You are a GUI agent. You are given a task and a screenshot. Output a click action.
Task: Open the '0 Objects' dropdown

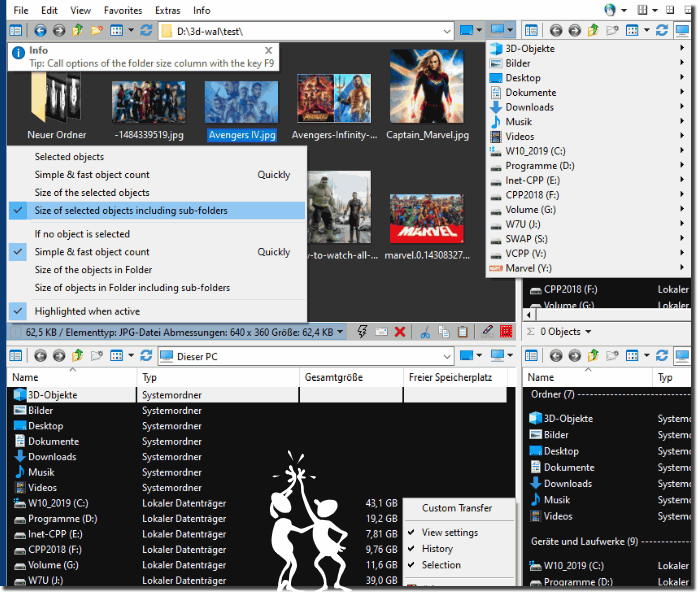565,332
